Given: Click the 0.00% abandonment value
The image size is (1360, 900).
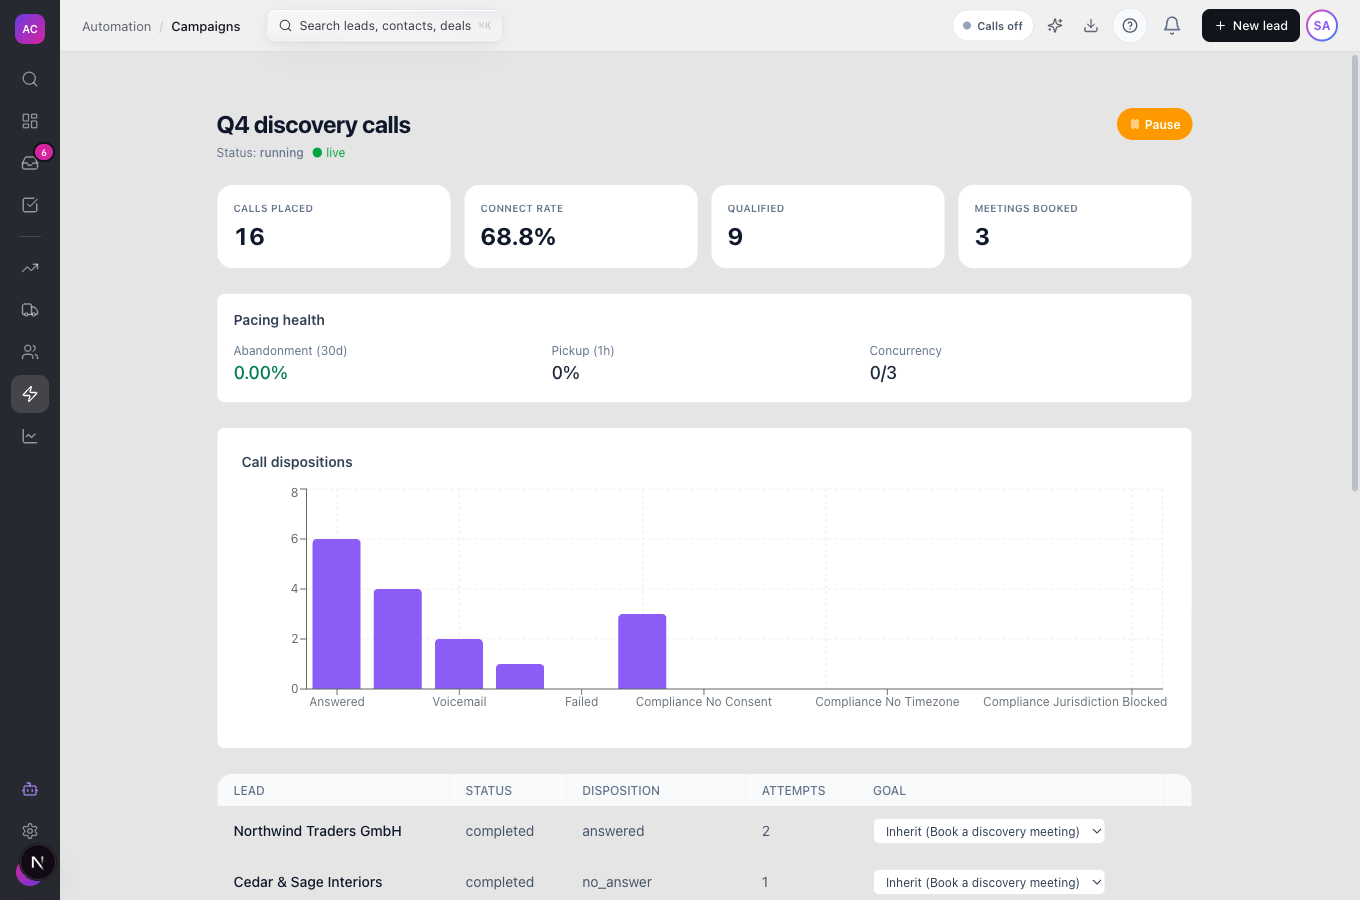Looking at the screenshot, I should pyautogui.click(x=261, y=373).
